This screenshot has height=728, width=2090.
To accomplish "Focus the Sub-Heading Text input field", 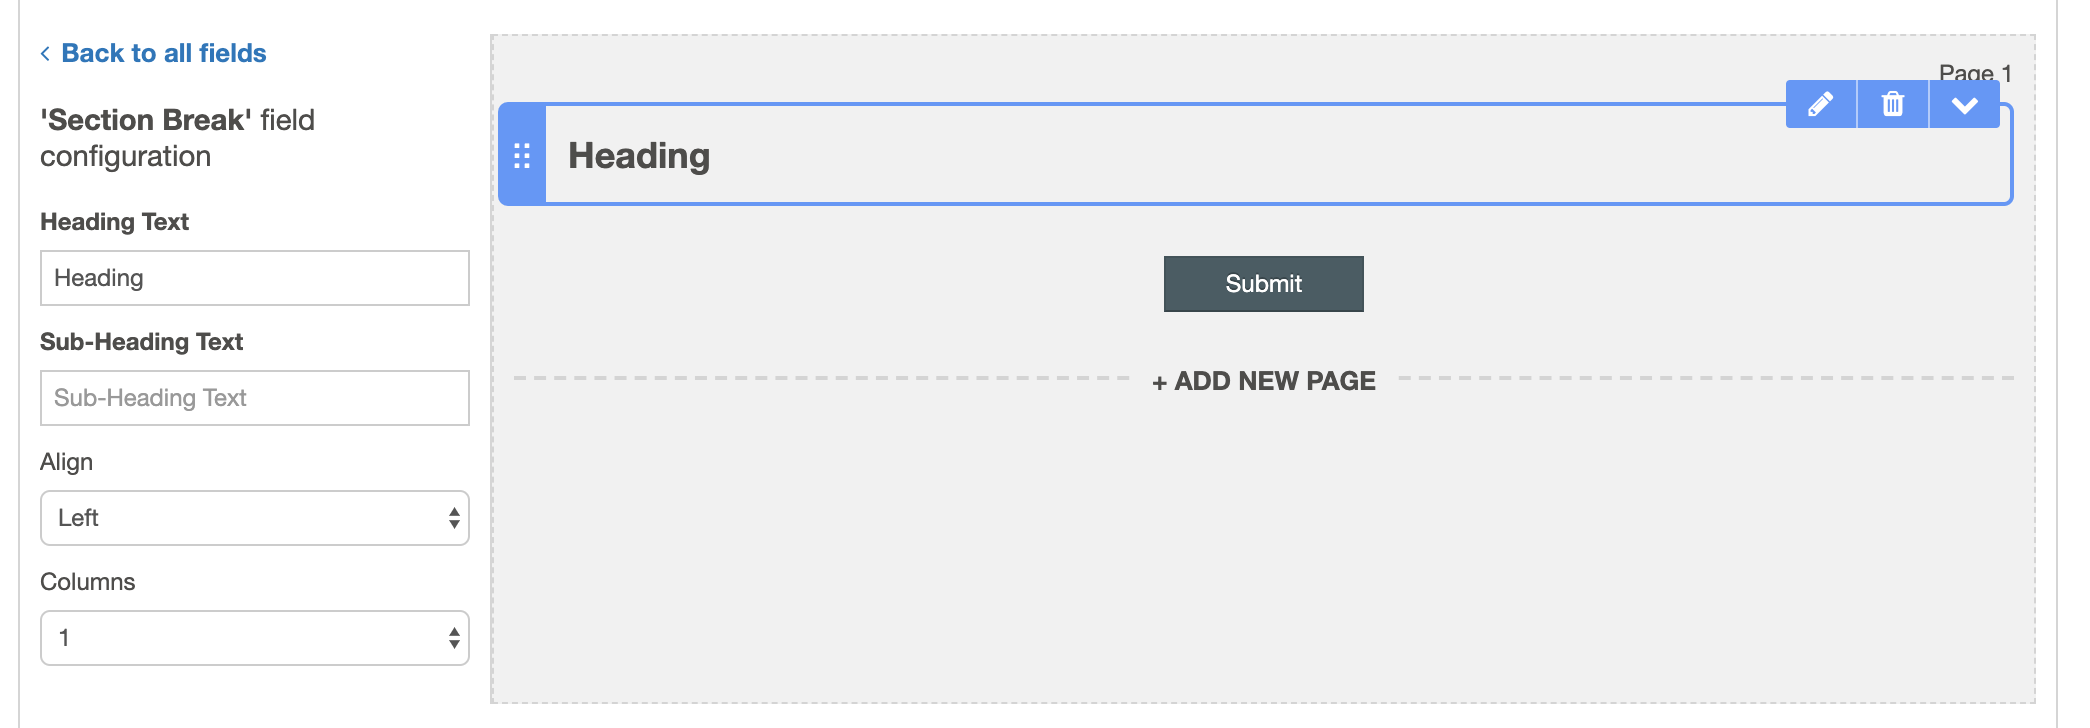I will [x=255, y=398].
